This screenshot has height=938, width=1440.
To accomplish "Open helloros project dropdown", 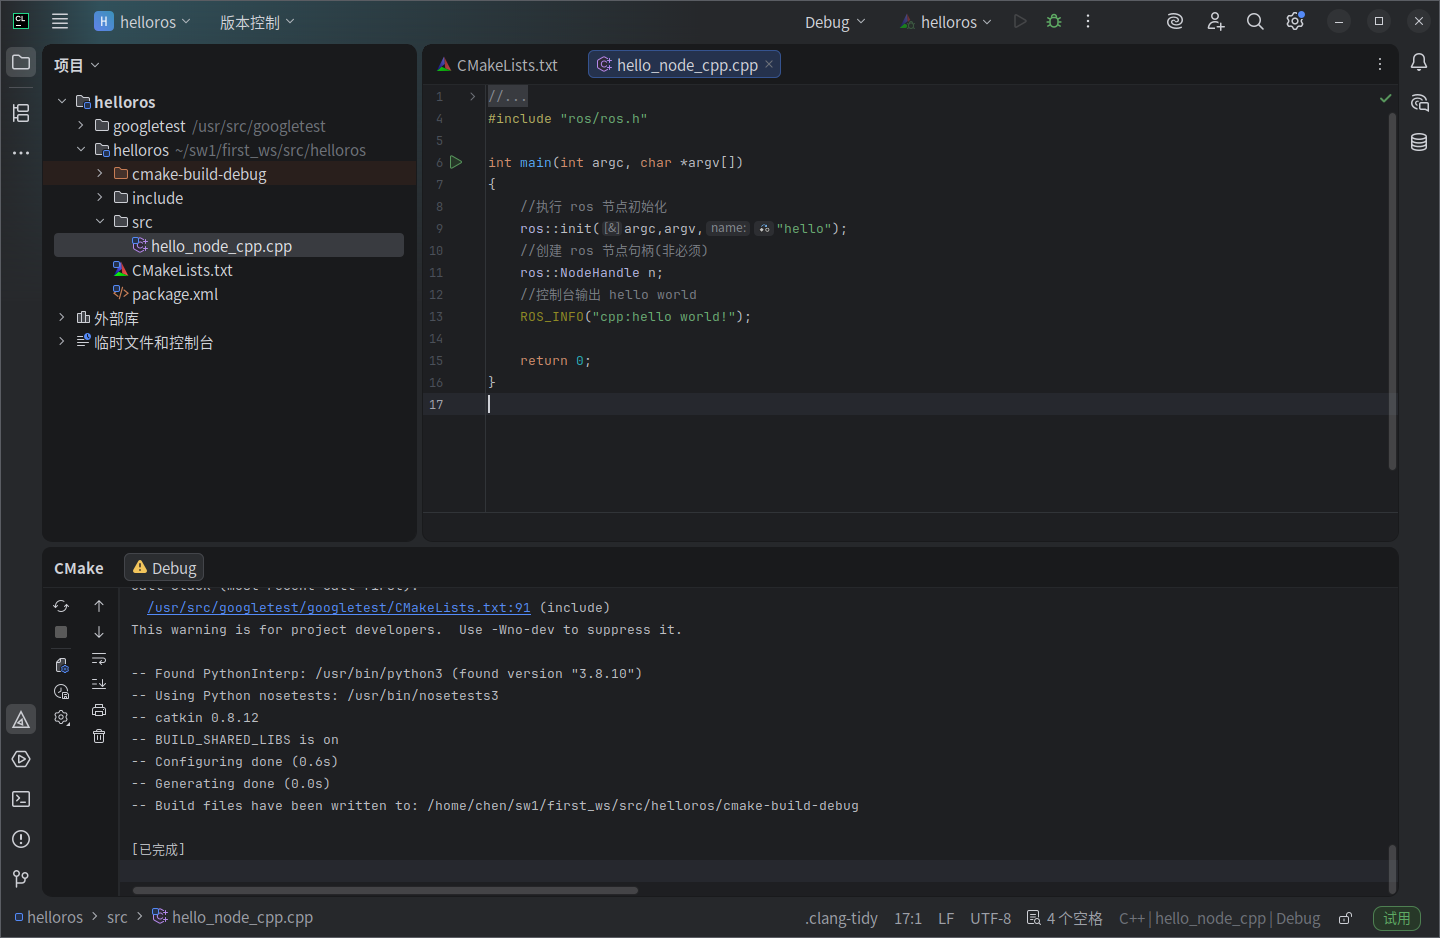I will (142, 21).
